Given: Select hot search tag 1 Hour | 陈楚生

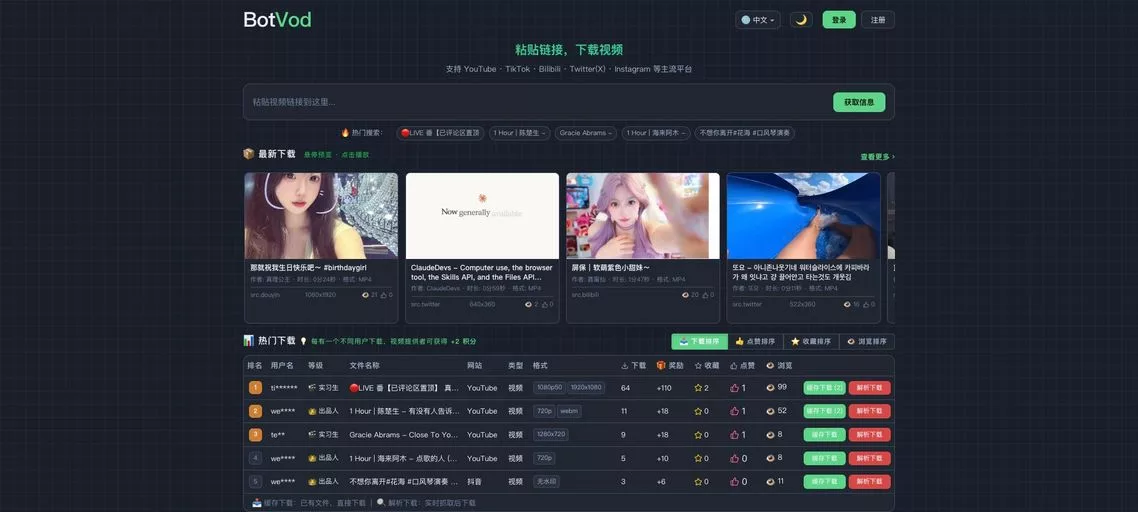Looking at the screenshot, I should click(x=520, y=133).
